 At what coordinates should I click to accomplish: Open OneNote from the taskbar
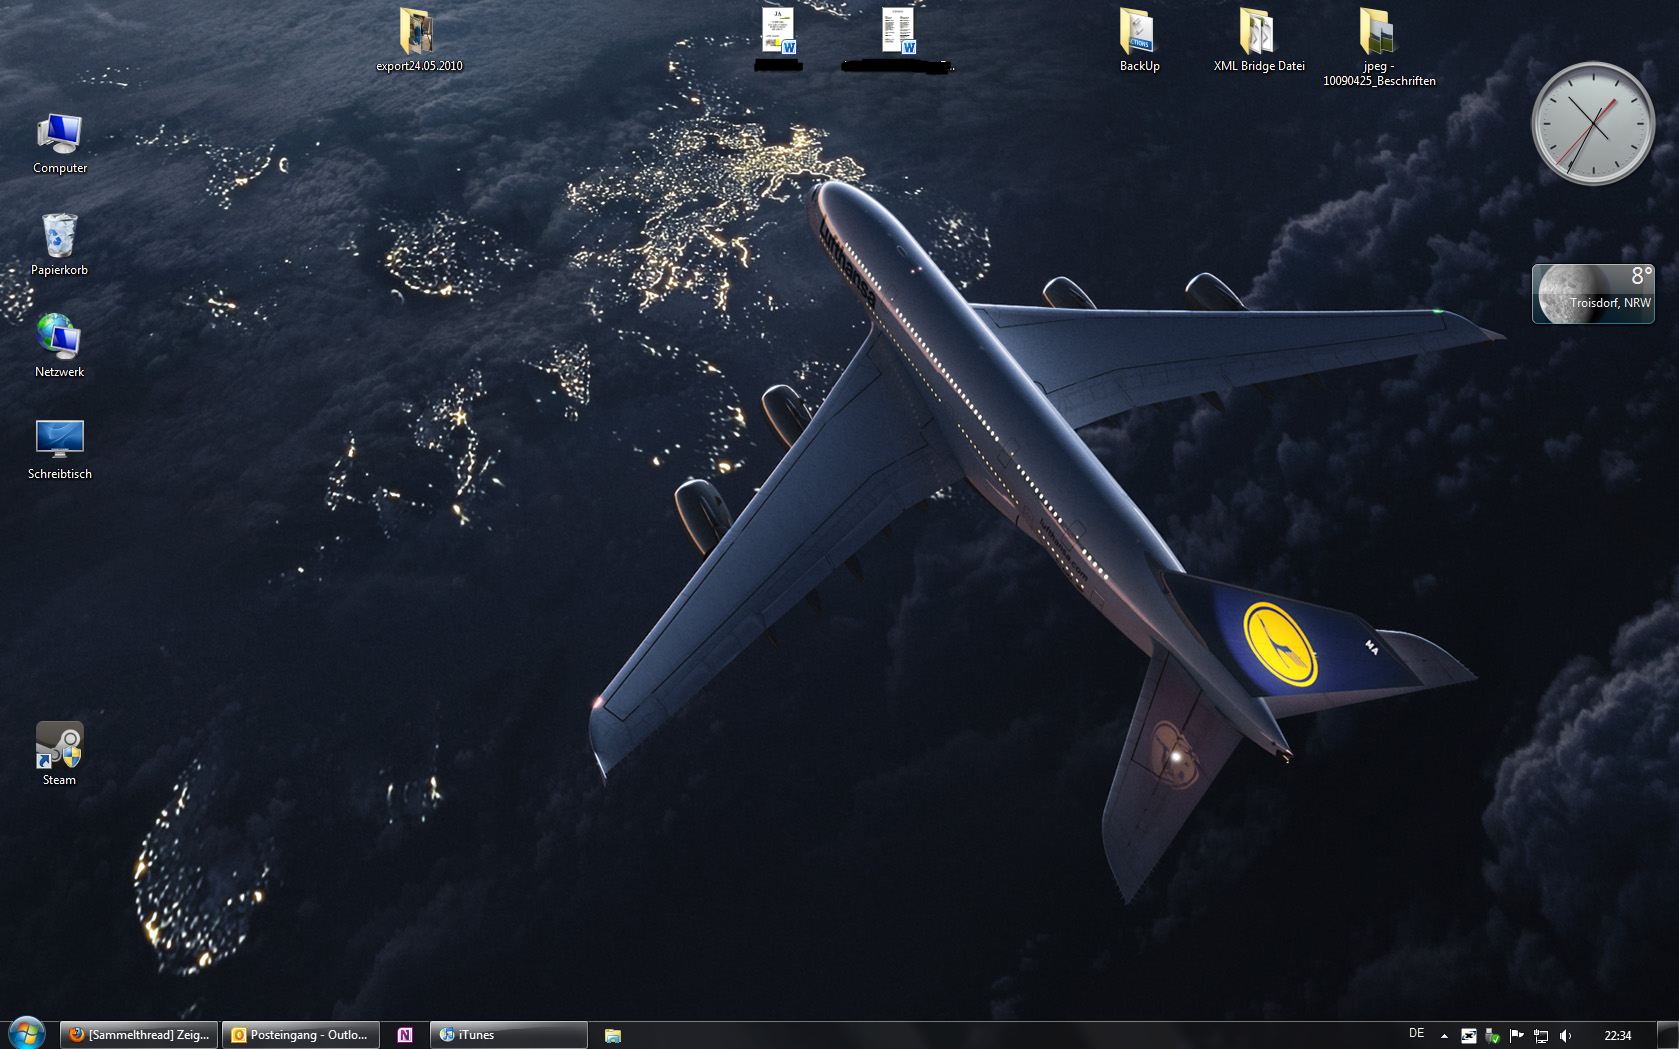point(405,1035)
